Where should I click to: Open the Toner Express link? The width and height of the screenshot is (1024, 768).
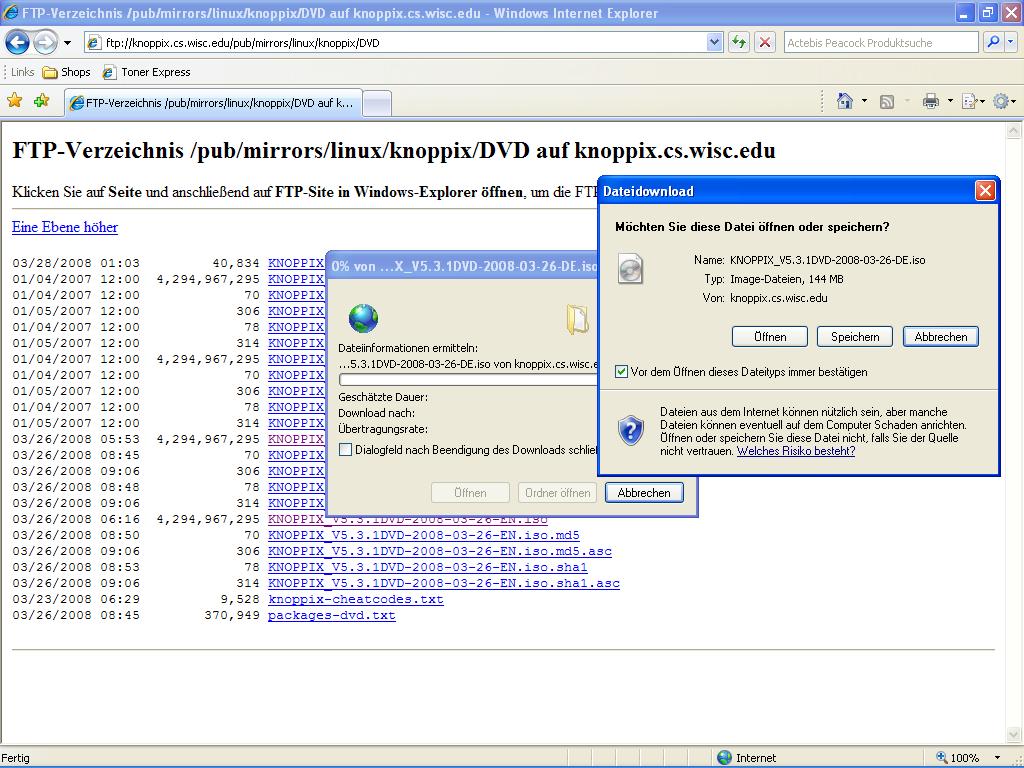click(x=147, y=72)
